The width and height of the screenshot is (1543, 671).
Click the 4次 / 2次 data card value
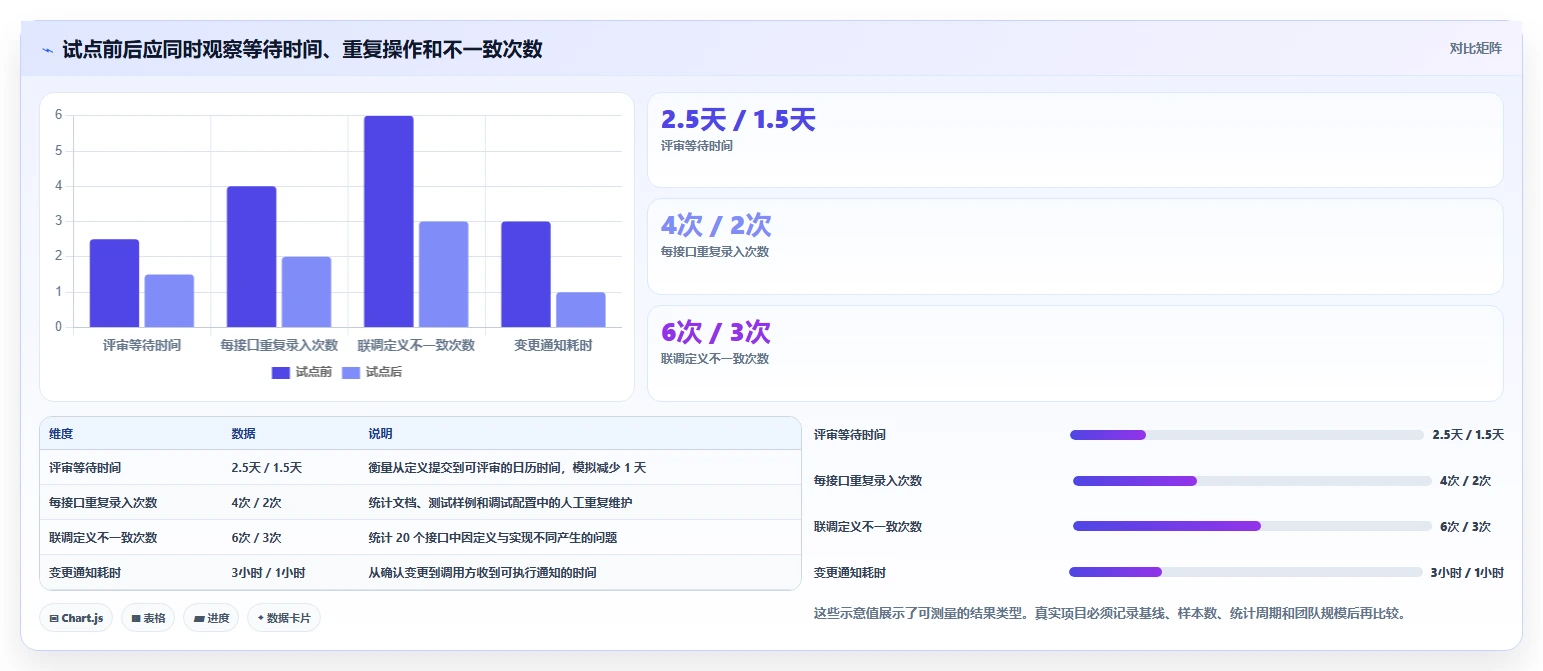[716, 226]
